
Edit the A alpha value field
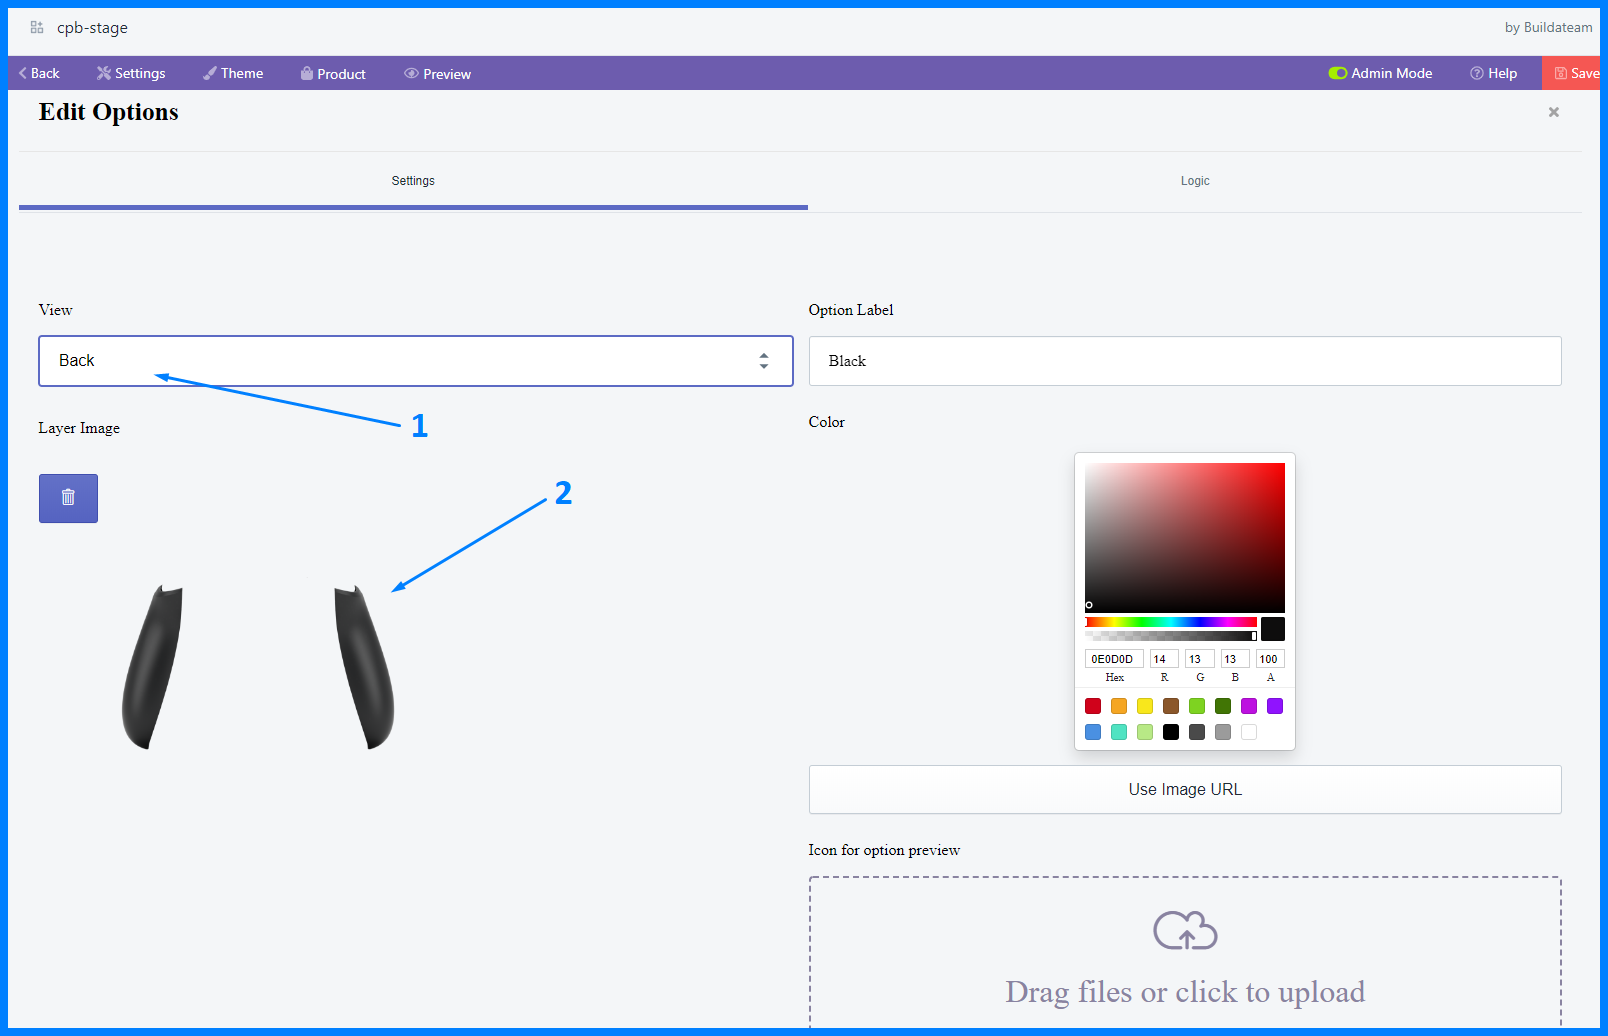coord(1270,659)
